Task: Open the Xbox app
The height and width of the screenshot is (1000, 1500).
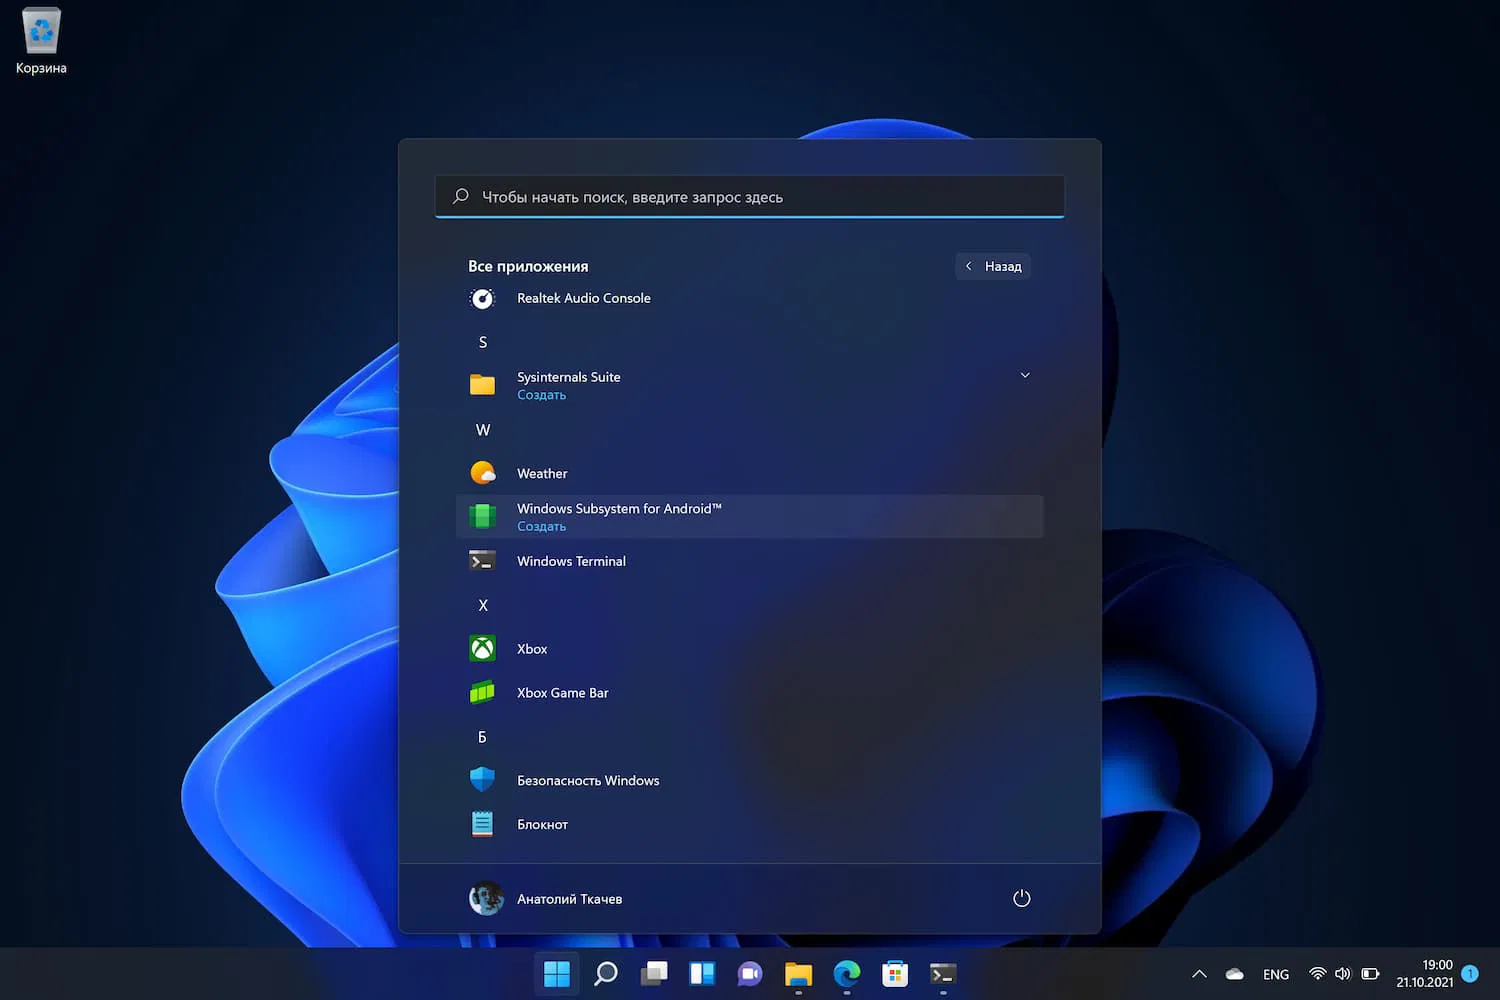Action: 532,649
